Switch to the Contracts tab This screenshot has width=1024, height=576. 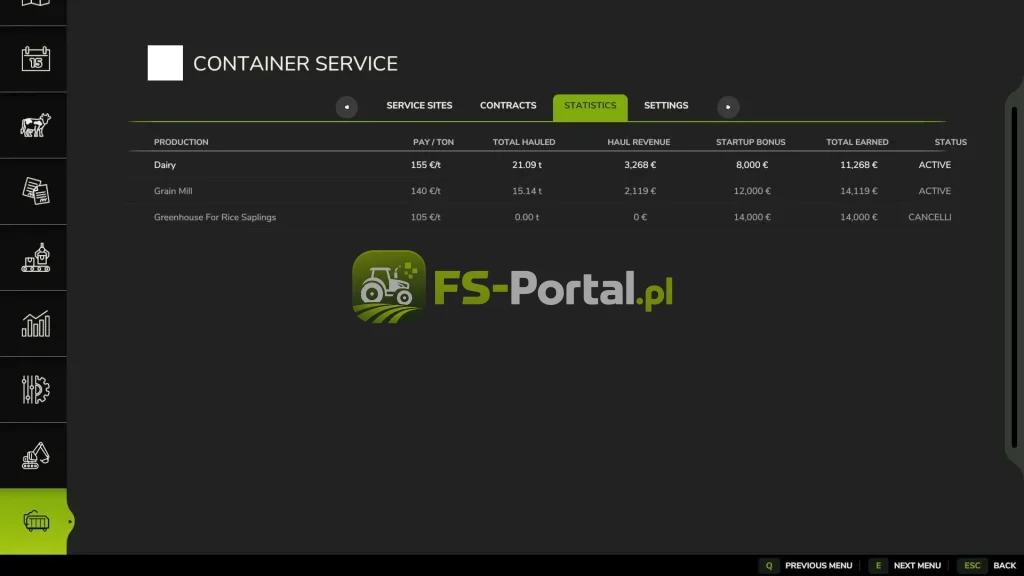point(508,106)
